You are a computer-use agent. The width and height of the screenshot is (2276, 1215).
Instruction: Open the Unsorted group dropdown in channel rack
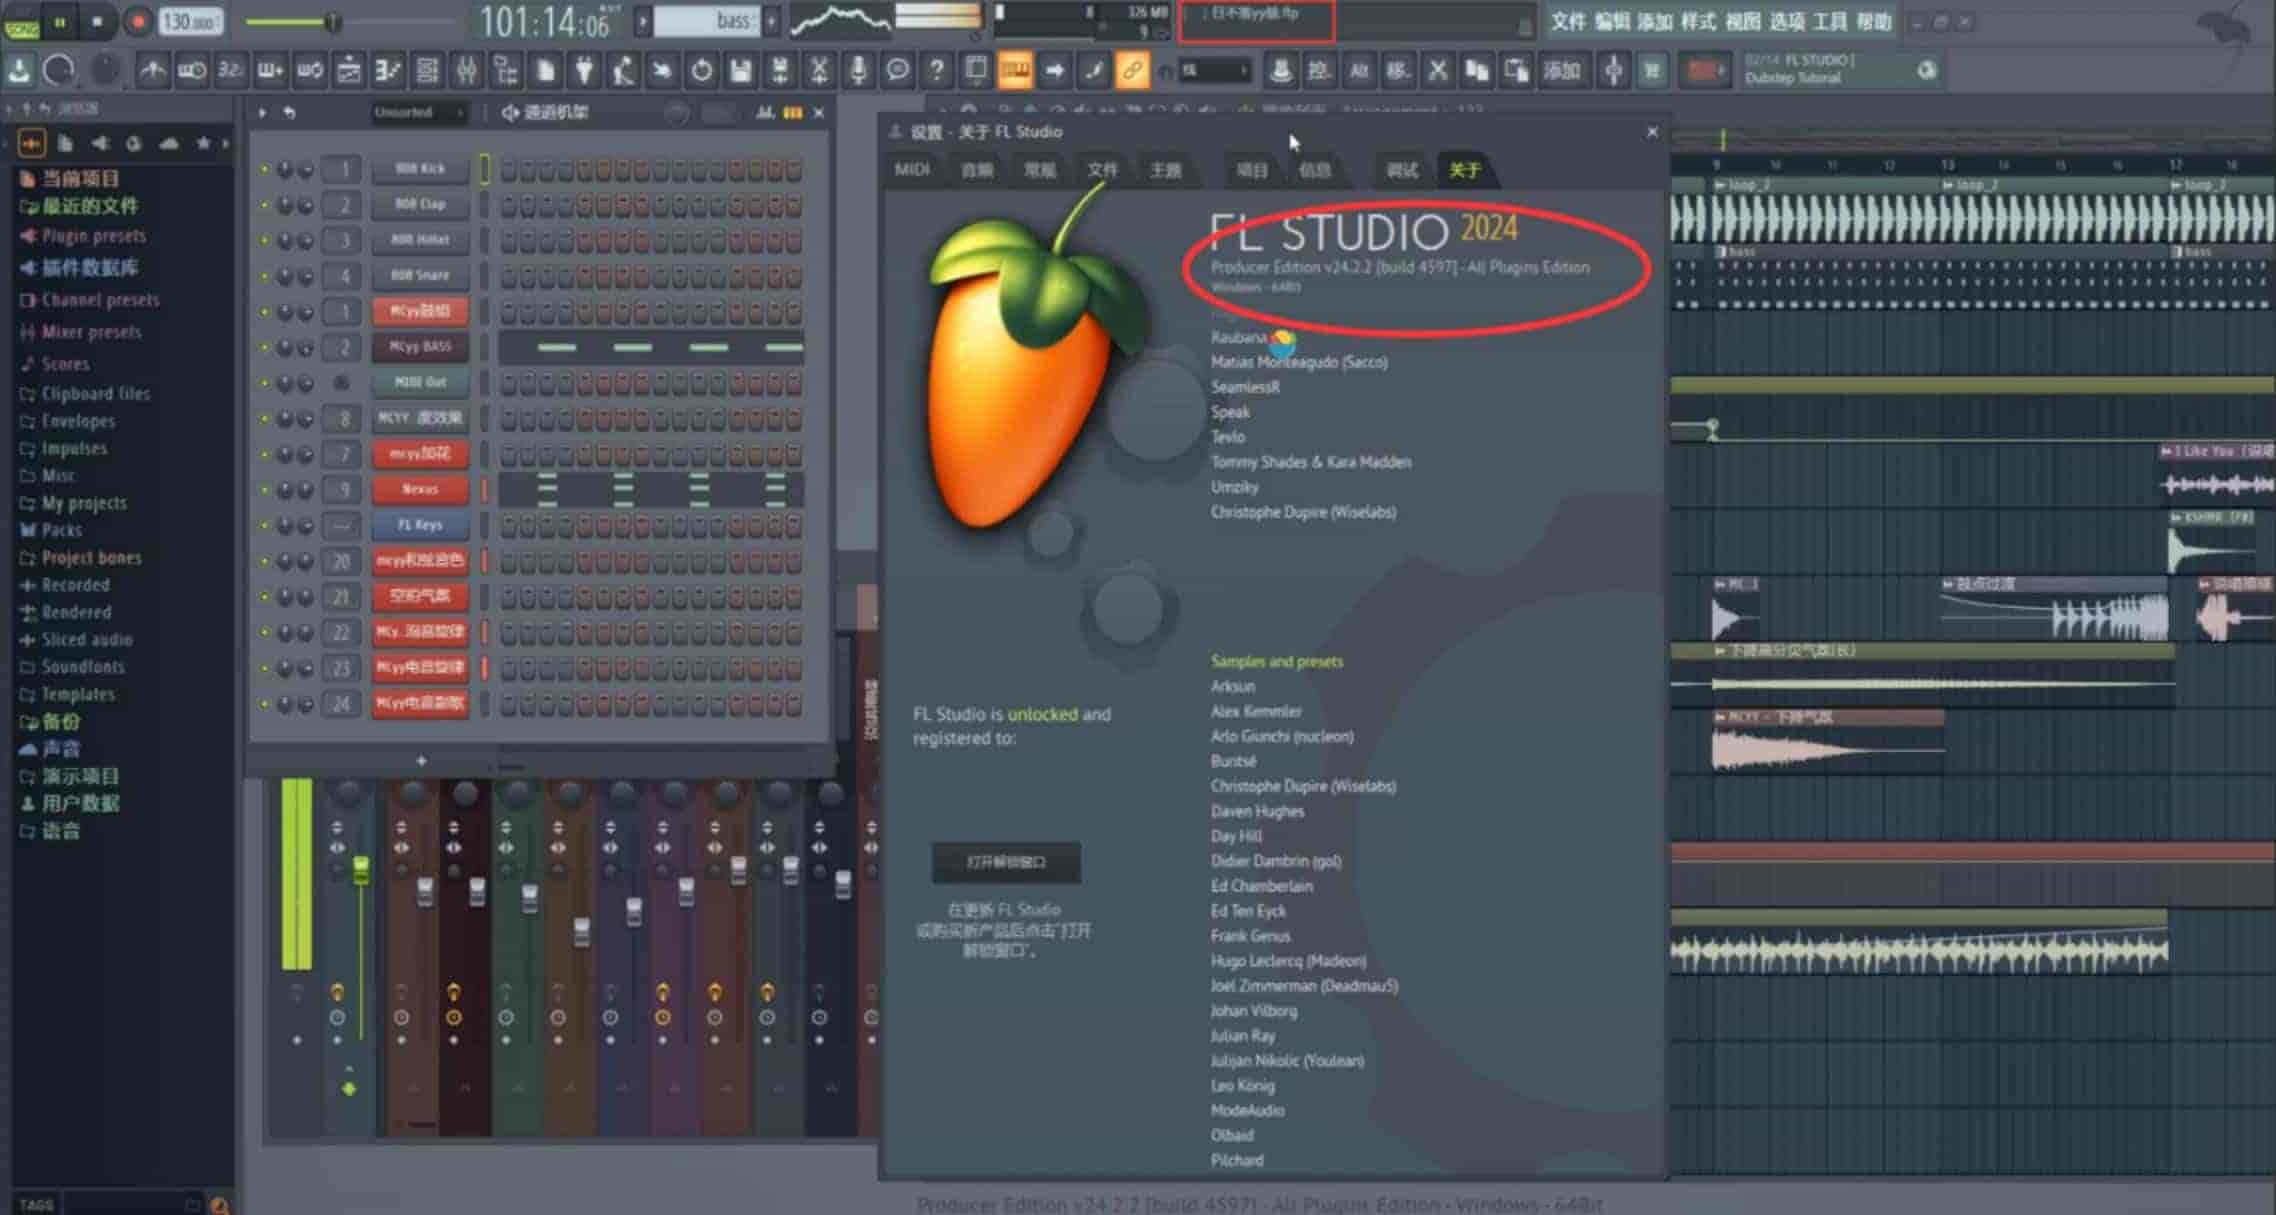(x=419, y=113)
